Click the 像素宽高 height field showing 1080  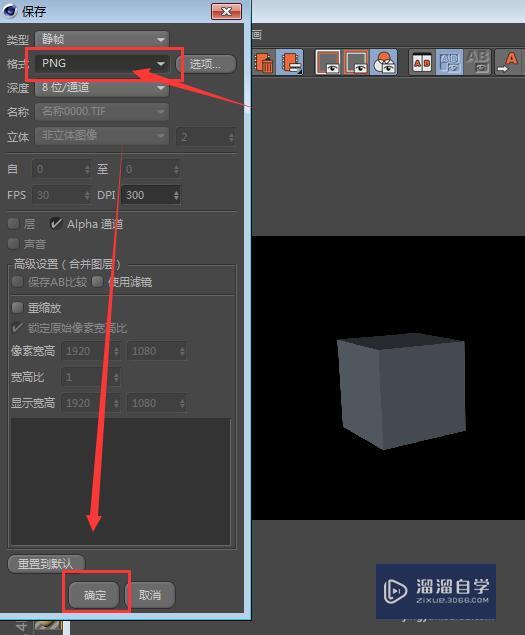(156, 351)
